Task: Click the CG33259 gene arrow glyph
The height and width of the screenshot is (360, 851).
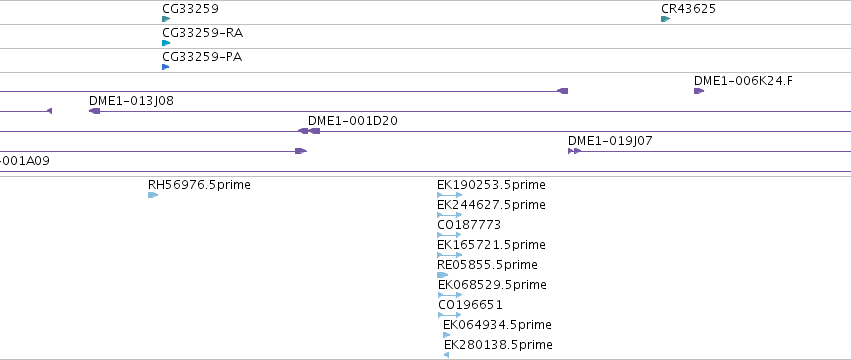Action: (x=166, y=19)
